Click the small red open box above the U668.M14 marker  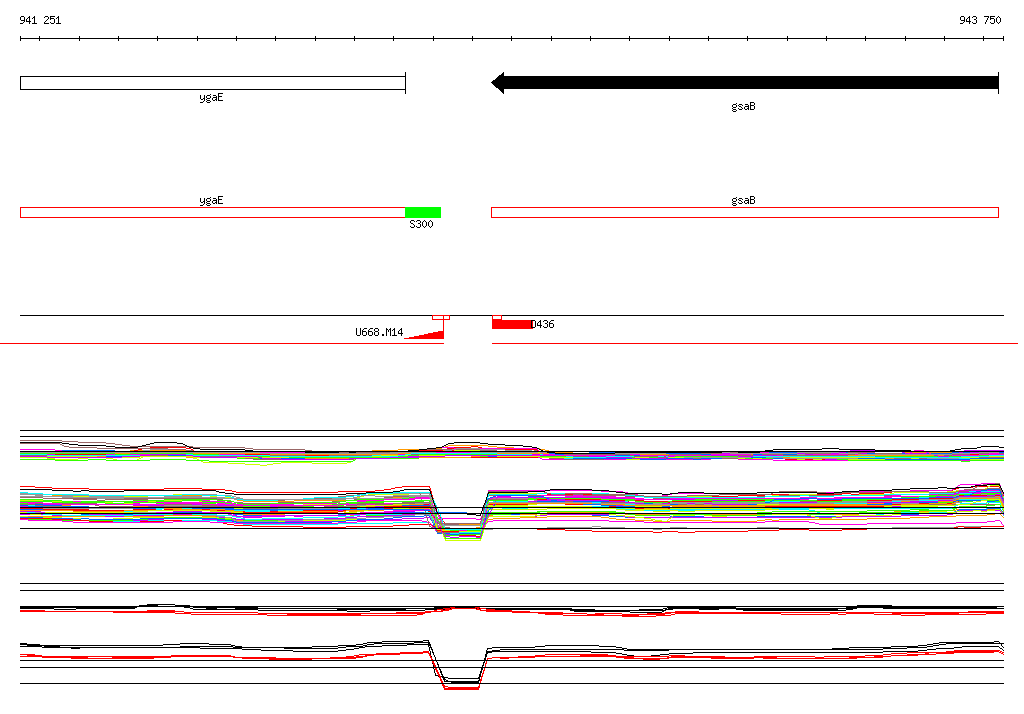click(x=441, y=317)
